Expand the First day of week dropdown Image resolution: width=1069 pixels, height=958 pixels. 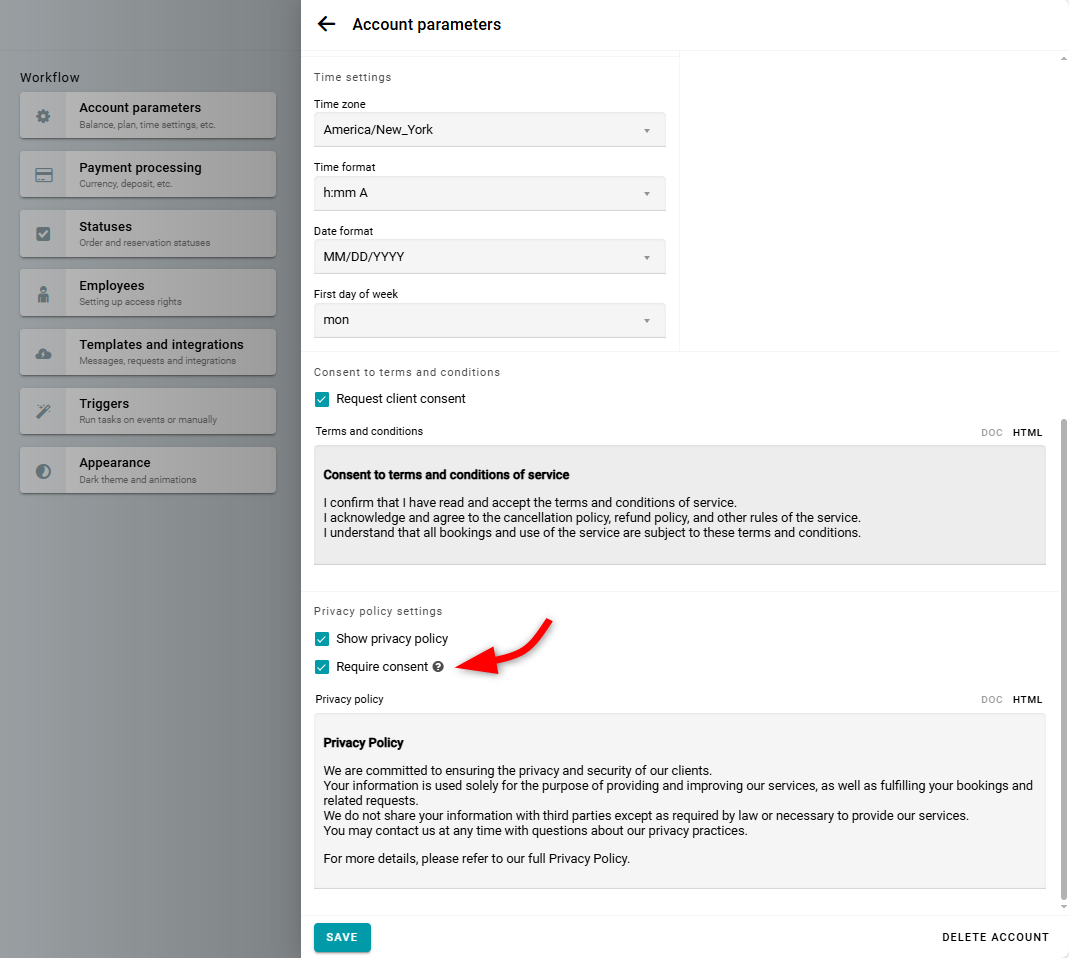coord(489,320)
